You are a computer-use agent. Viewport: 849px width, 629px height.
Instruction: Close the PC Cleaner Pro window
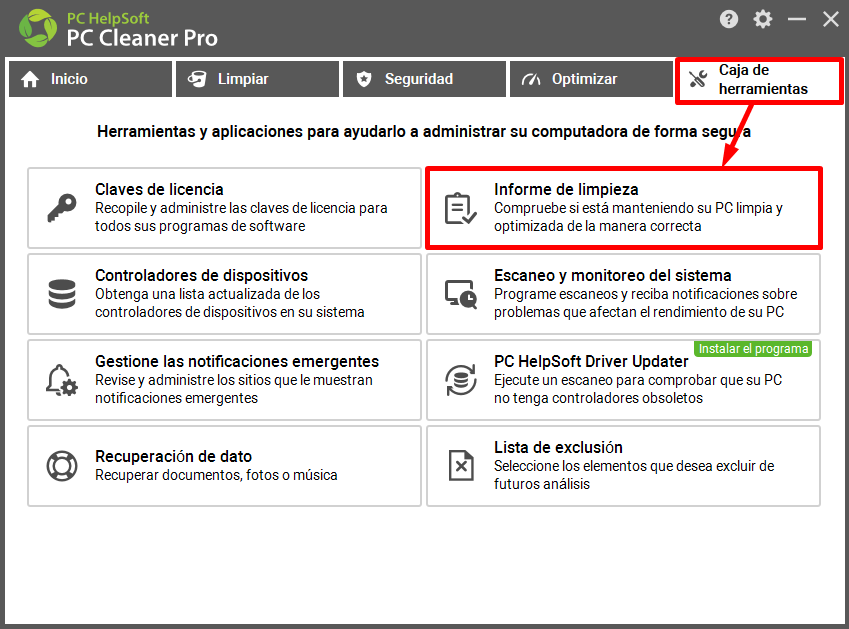pos(830,19)
